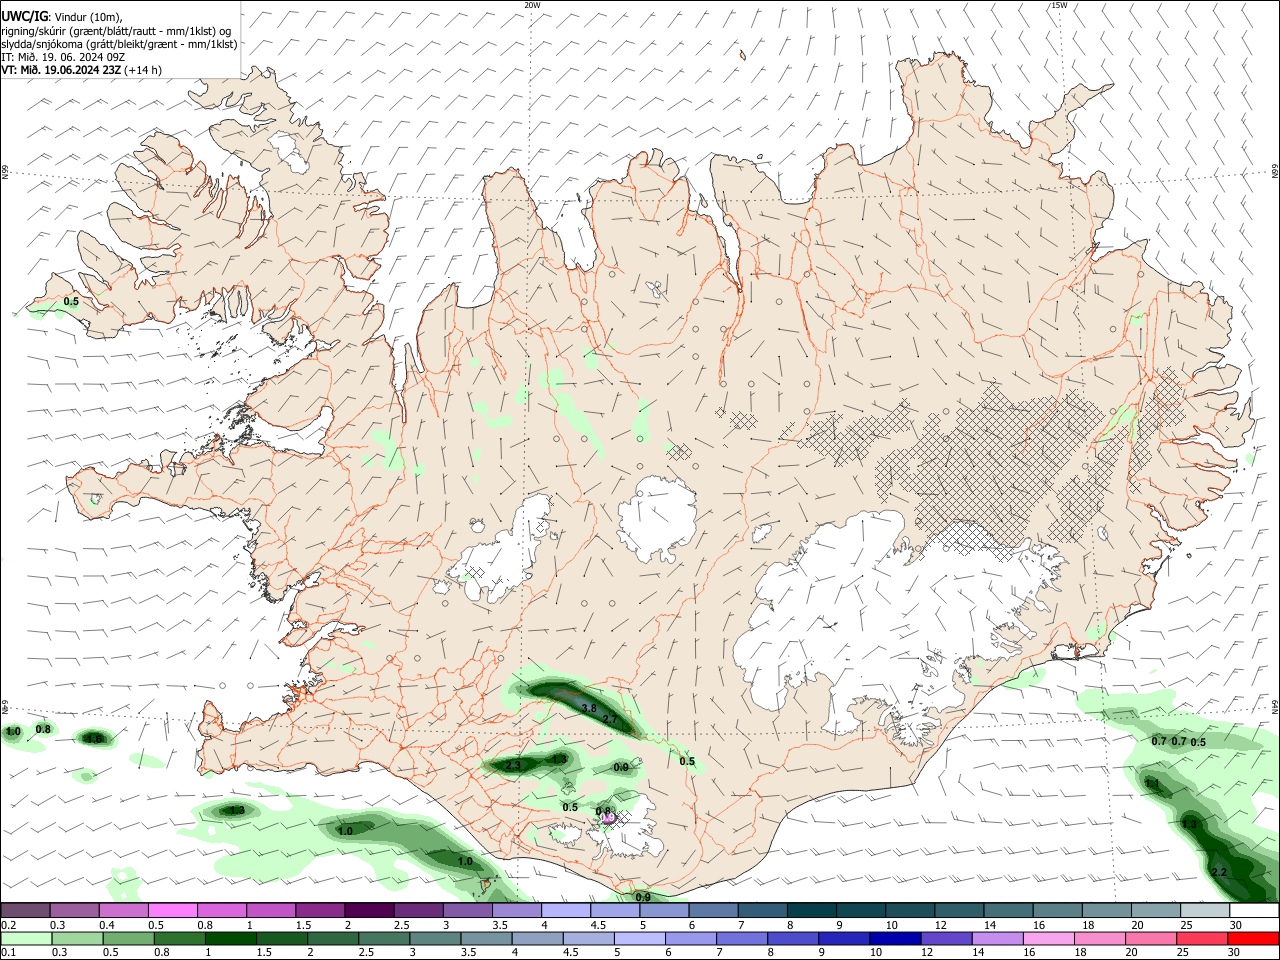The width and height of the screenshot is (1280, 960).
Task: Choose the rain swatch between labels 0.3 and 0.5
Action: [x=78, y=938]
